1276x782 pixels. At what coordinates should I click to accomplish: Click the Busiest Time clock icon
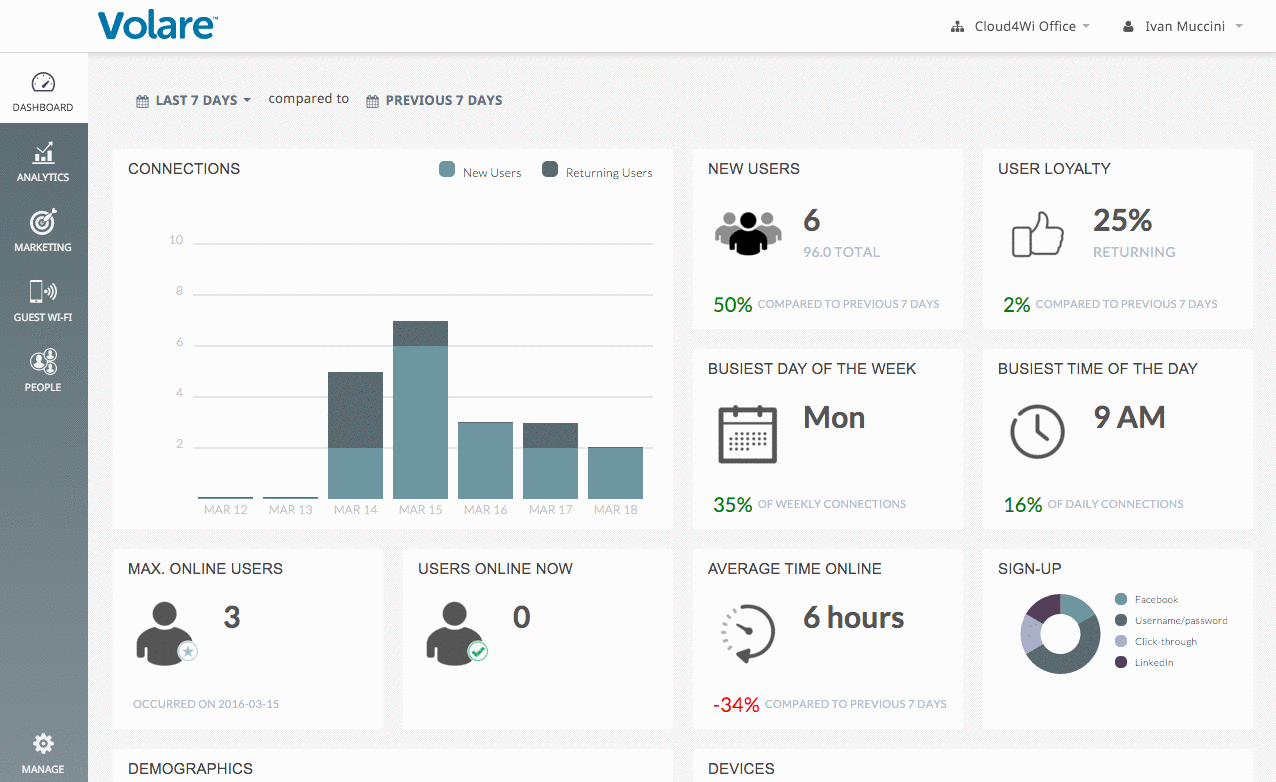tap(1037, 433)
